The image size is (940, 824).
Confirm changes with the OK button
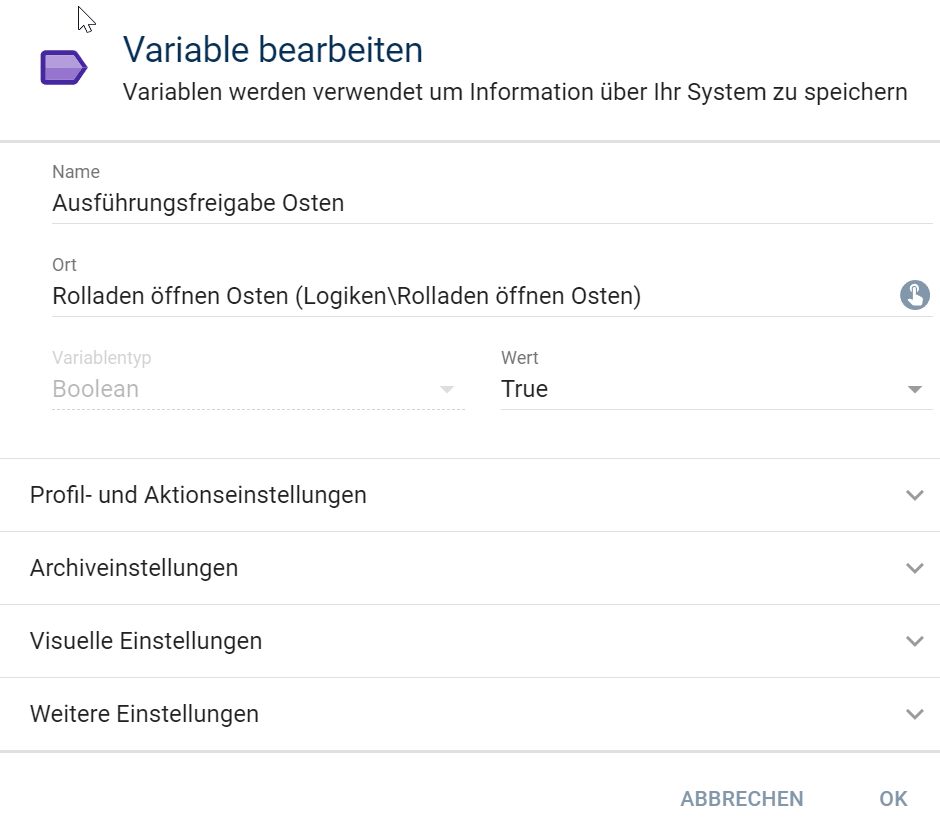tap(893, 799)
